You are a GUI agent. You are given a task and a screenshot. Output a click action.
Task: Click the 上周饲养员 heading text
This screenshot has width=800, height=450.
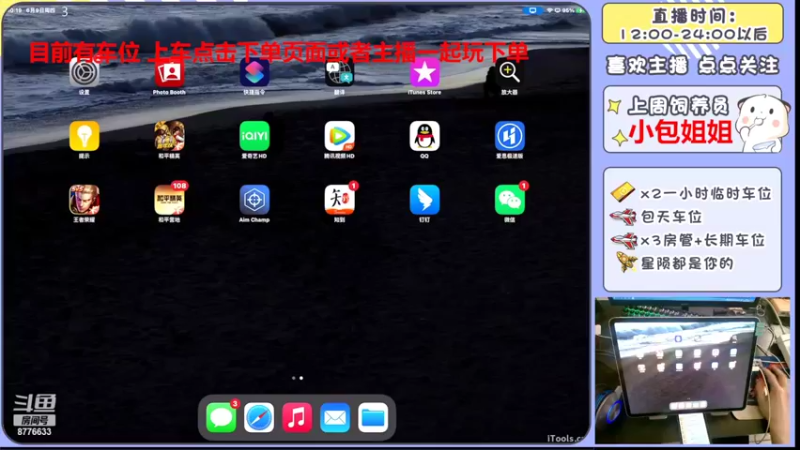[x=678, y=106]
